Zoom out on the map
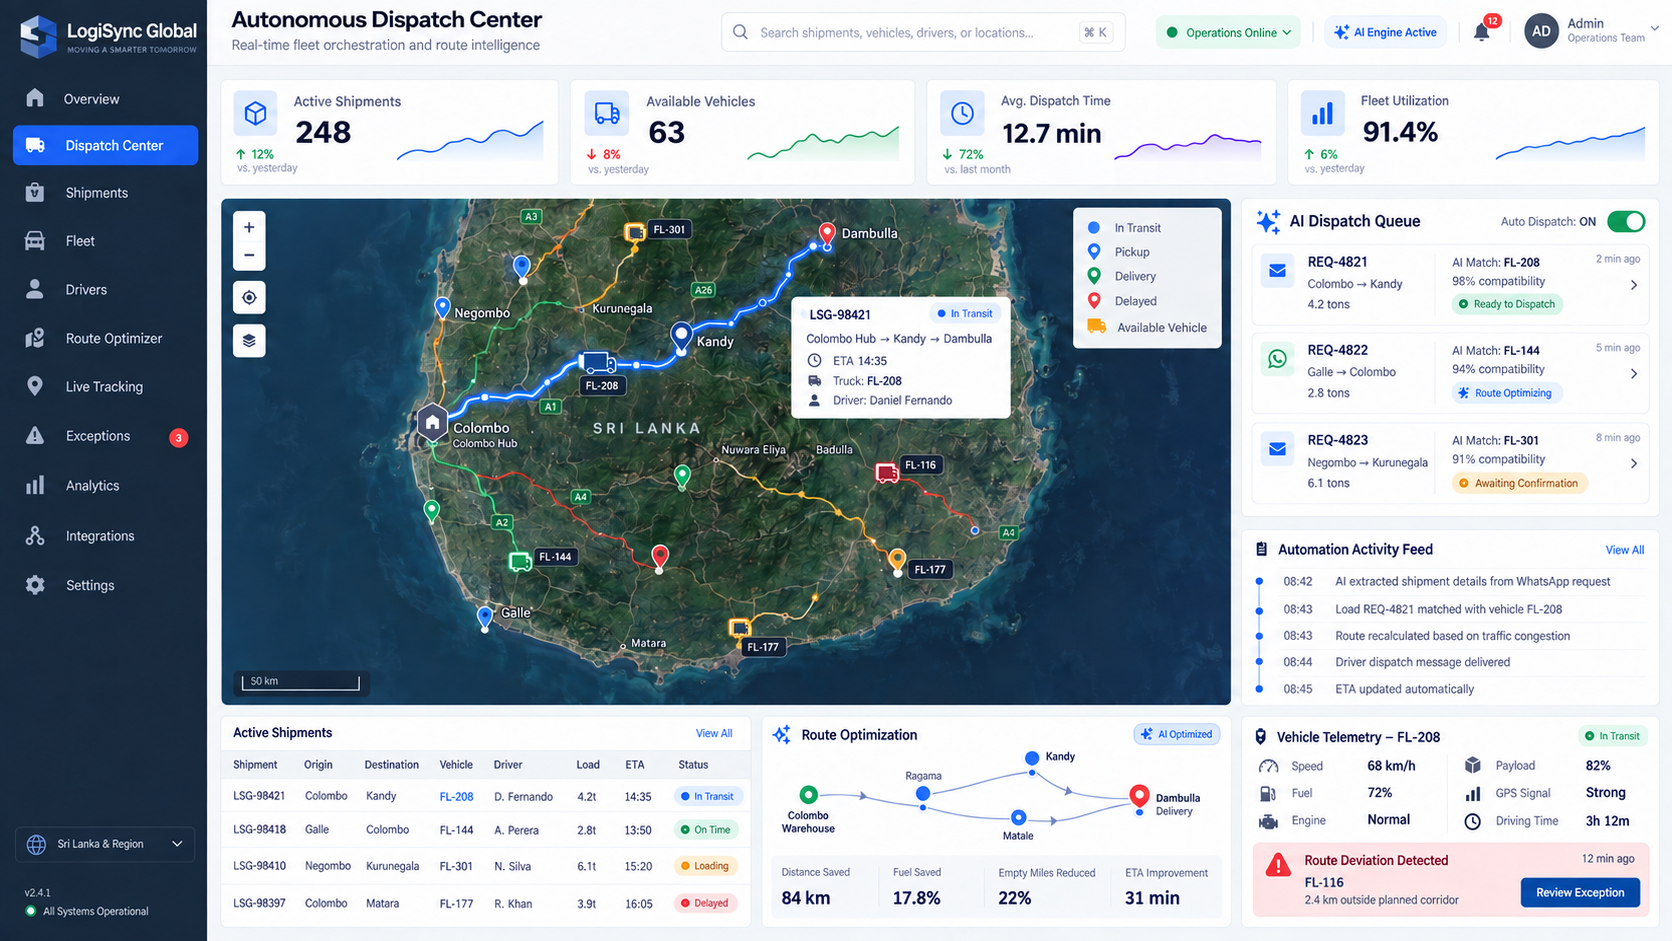This screenshot has height=941, width=1672. [249, 256]
